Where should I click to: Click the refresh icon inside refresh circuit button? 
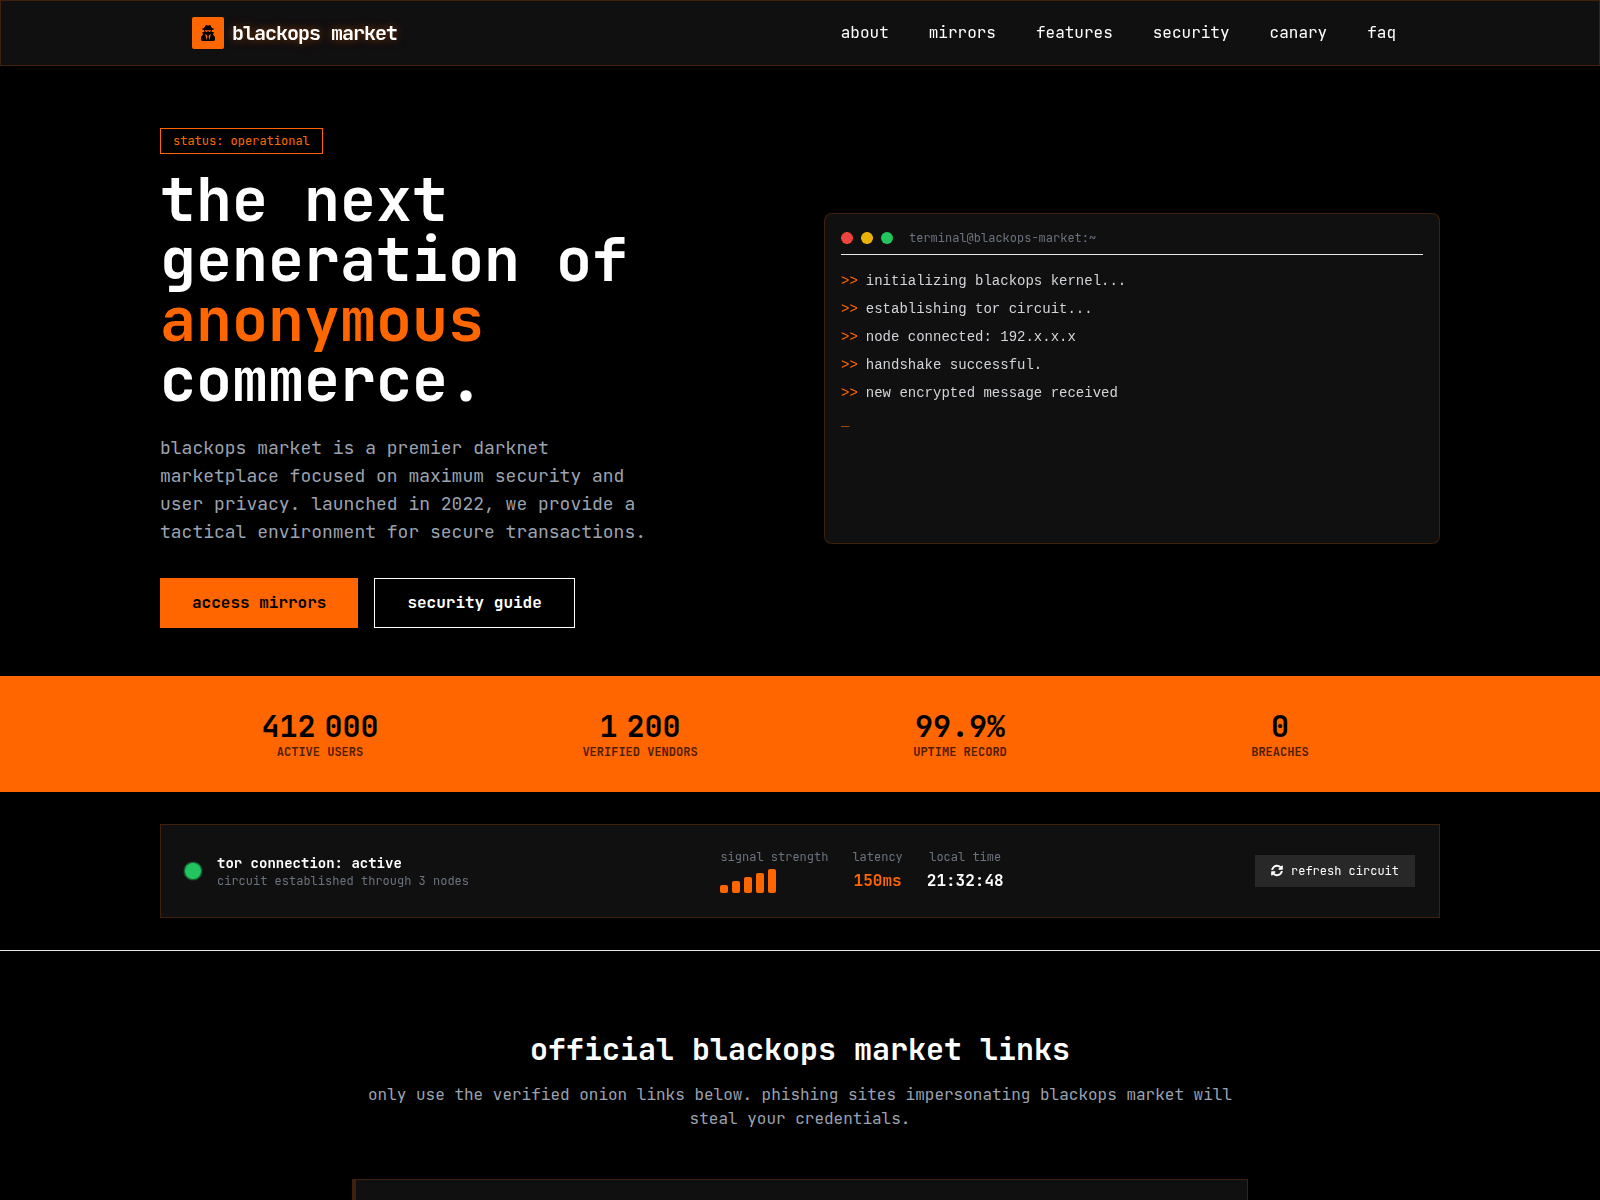(x=1277, y=871)
